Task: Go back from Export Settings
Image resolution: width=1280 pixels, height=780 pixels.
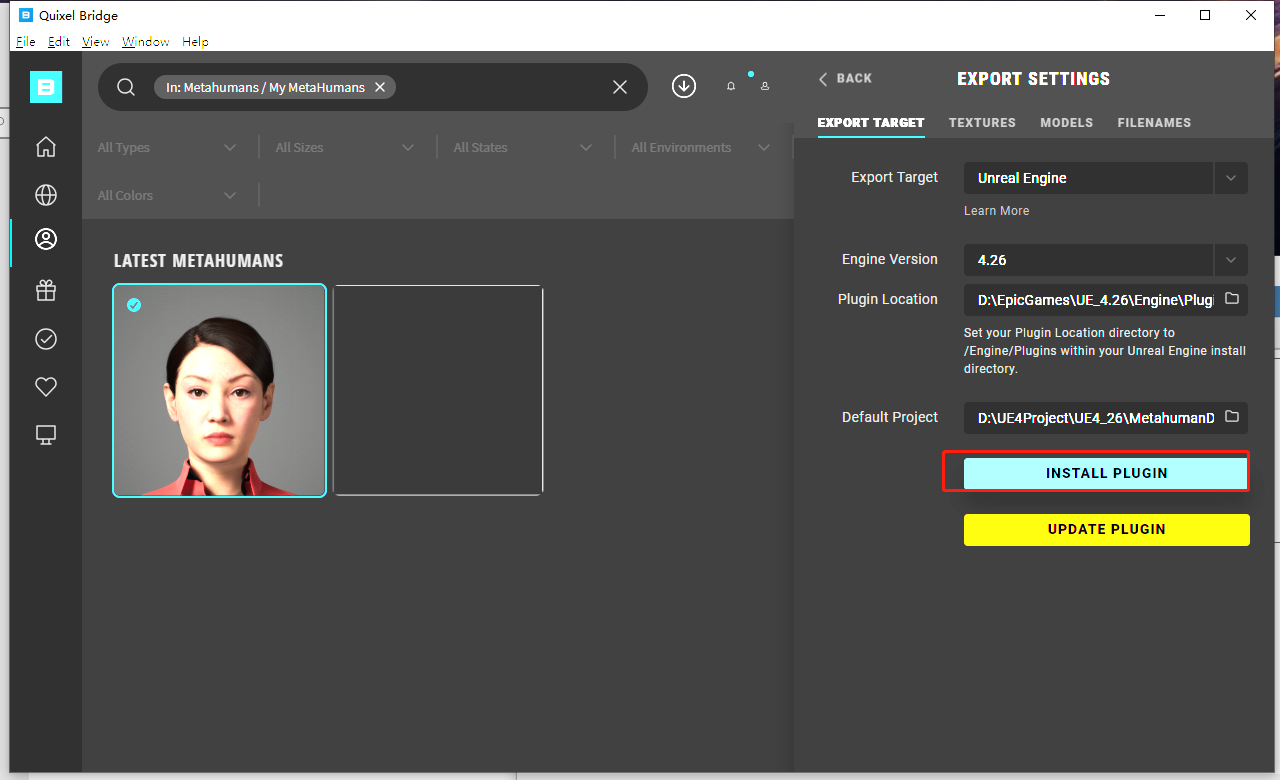Action: [845, 78]
